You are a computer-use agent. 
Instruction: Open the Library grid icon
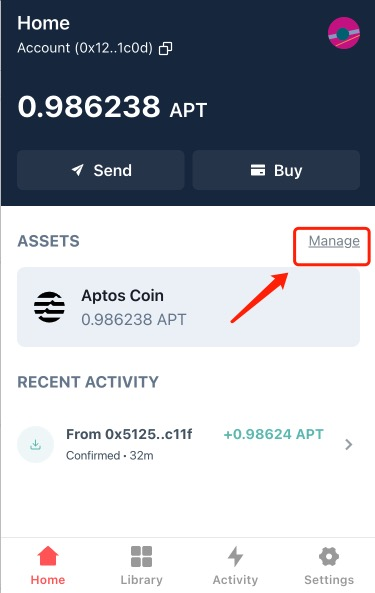tap(141, 556)
